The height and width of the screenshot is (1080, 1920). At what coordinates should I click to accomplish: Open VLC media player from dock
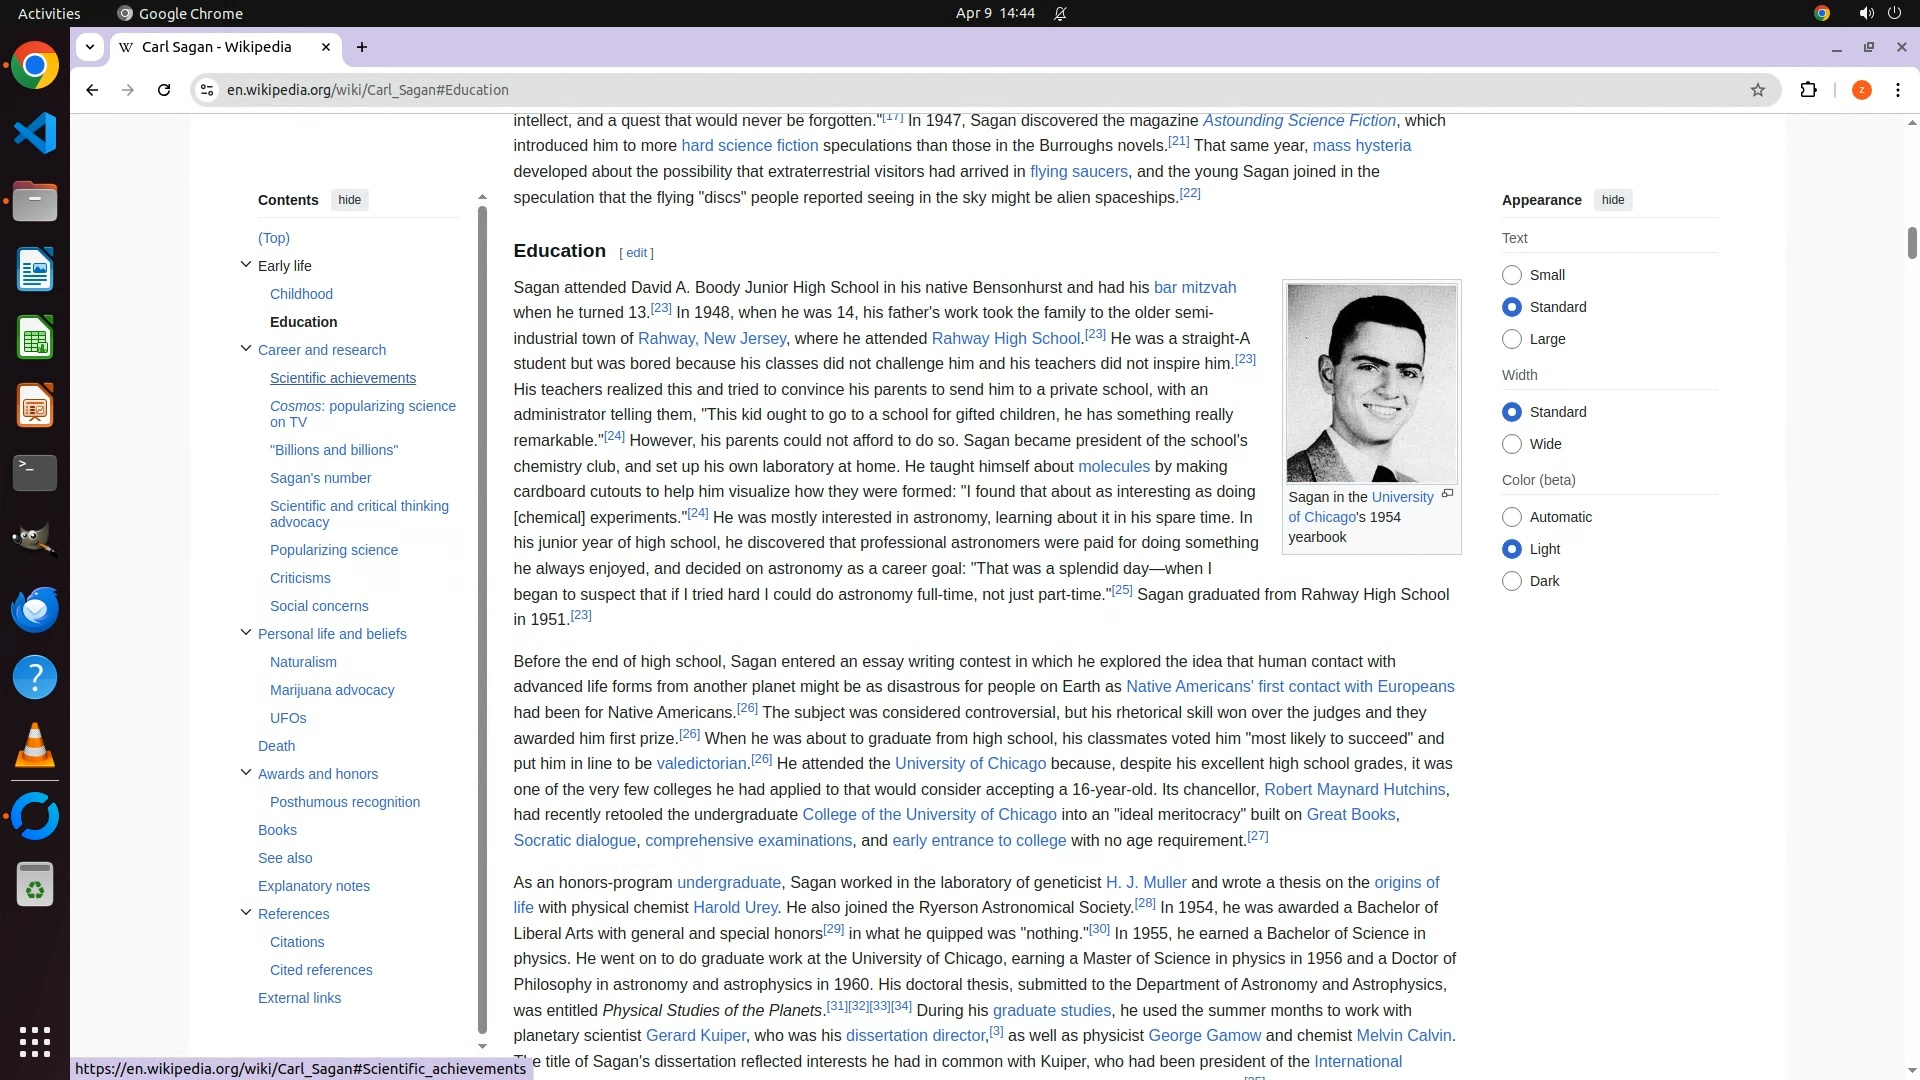click(35, 746)
